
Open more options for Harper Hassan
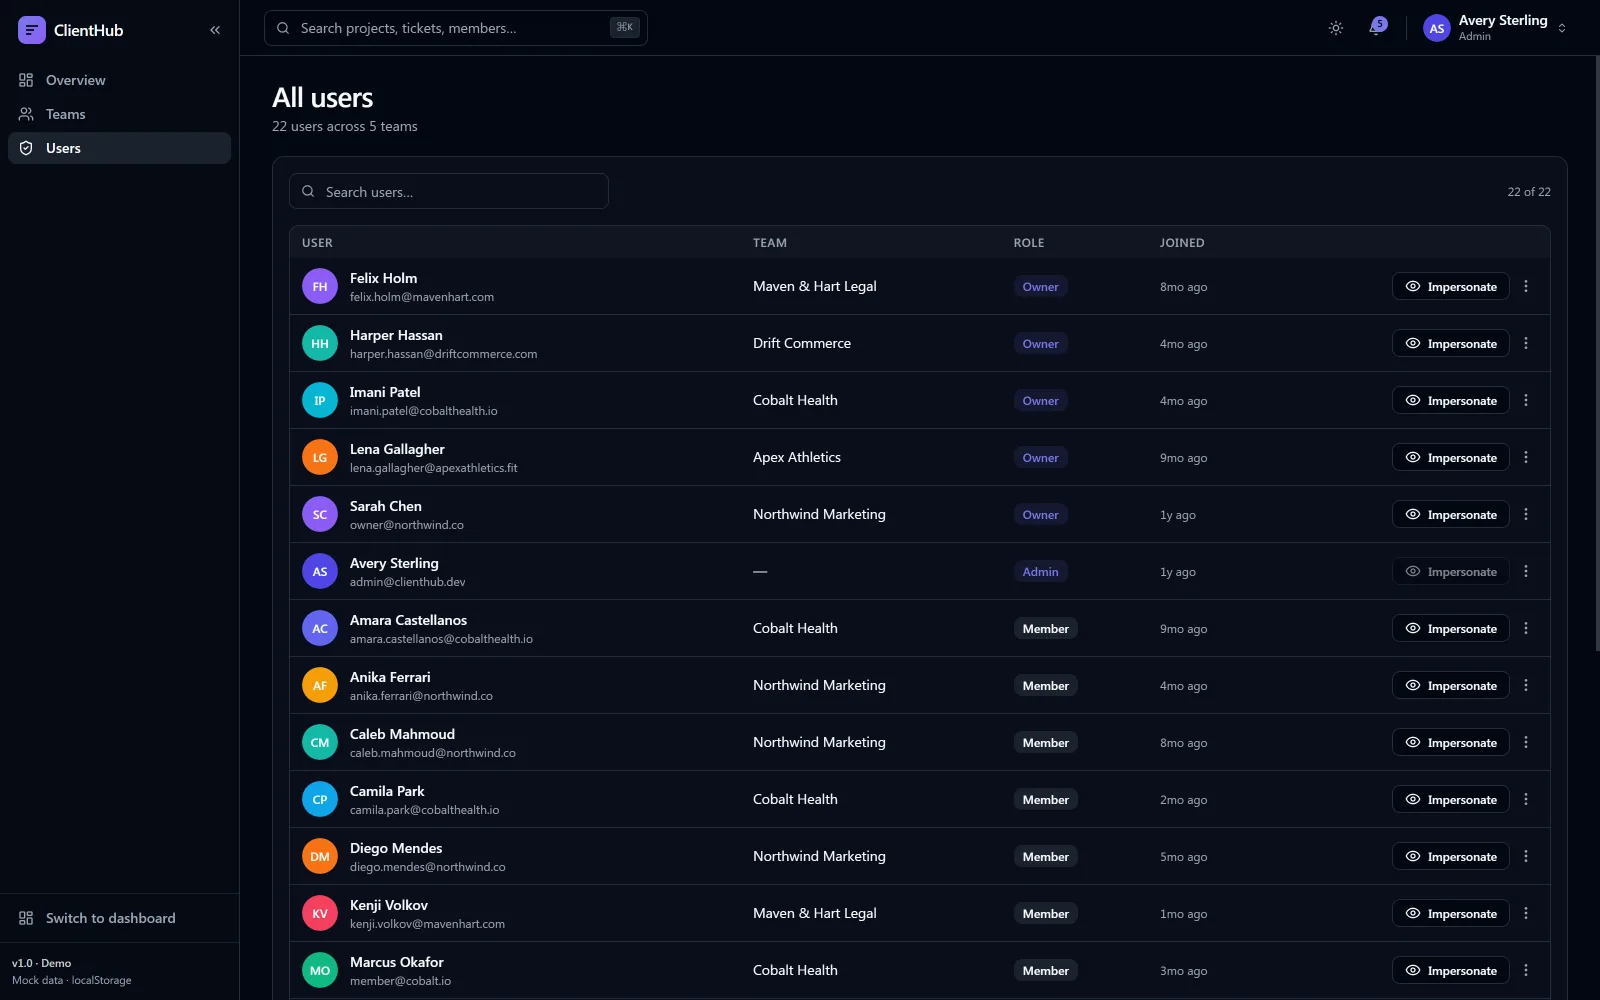coord(1526,343)
